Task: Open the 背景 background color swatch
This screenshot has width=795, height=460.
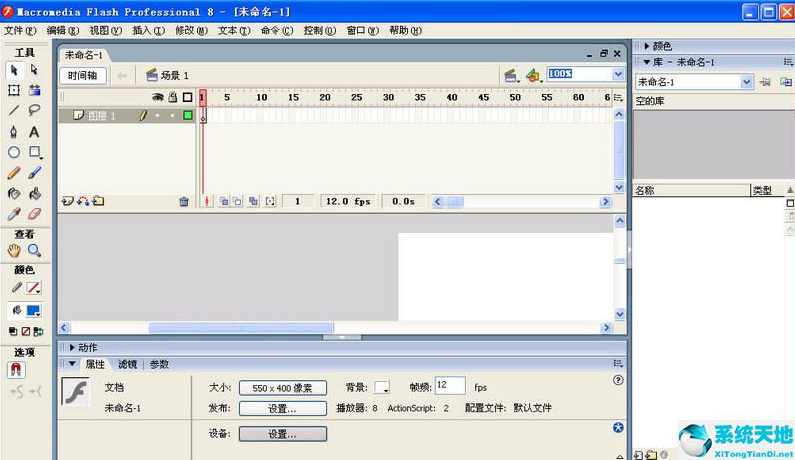Action: [382, 387]
